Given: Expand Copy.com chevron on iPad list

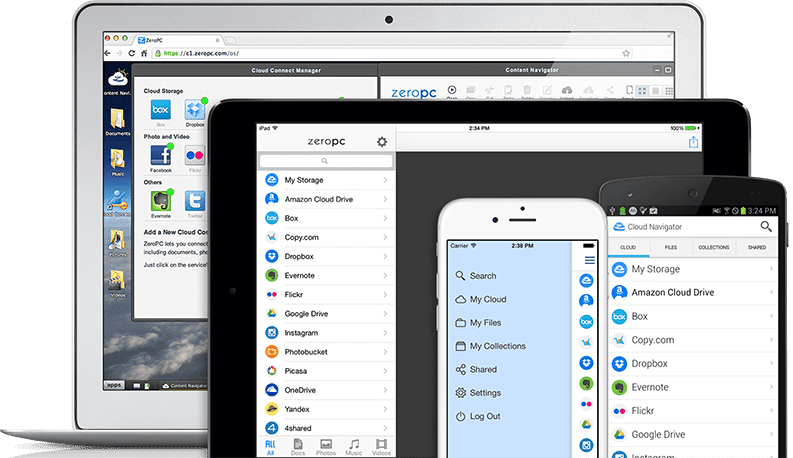Looking at the screenshot, I should (385, 237).
